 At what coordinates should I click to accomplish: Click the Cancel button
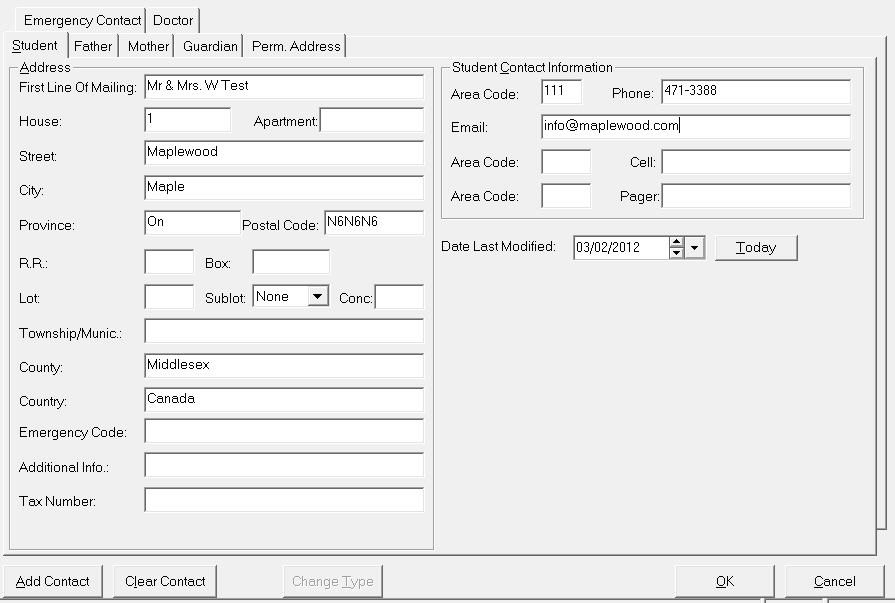[x=834, y=581]
